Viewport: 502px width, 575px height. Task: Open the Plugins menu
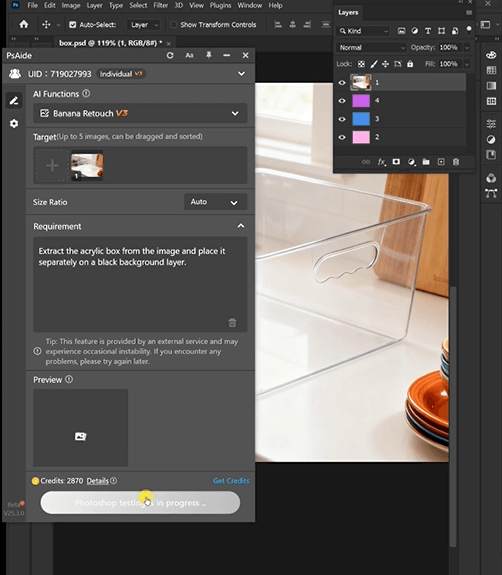tap(220, 5)
